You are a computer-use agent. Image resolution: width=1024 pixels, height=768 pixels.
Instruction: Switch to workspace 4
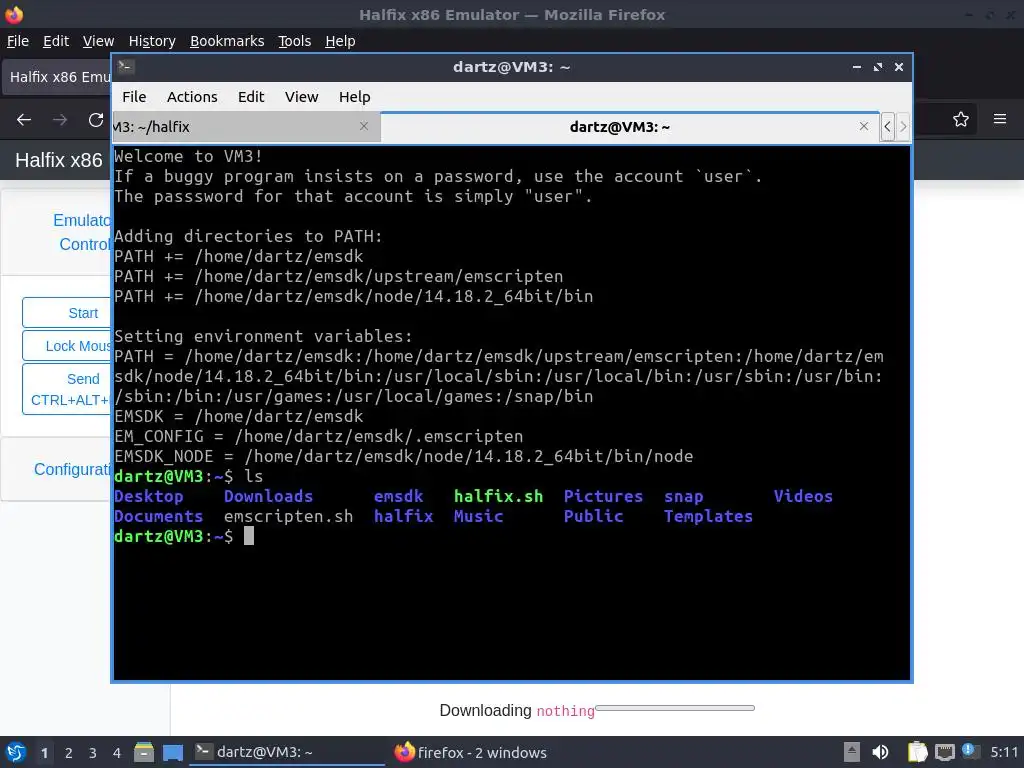point(117,753)
